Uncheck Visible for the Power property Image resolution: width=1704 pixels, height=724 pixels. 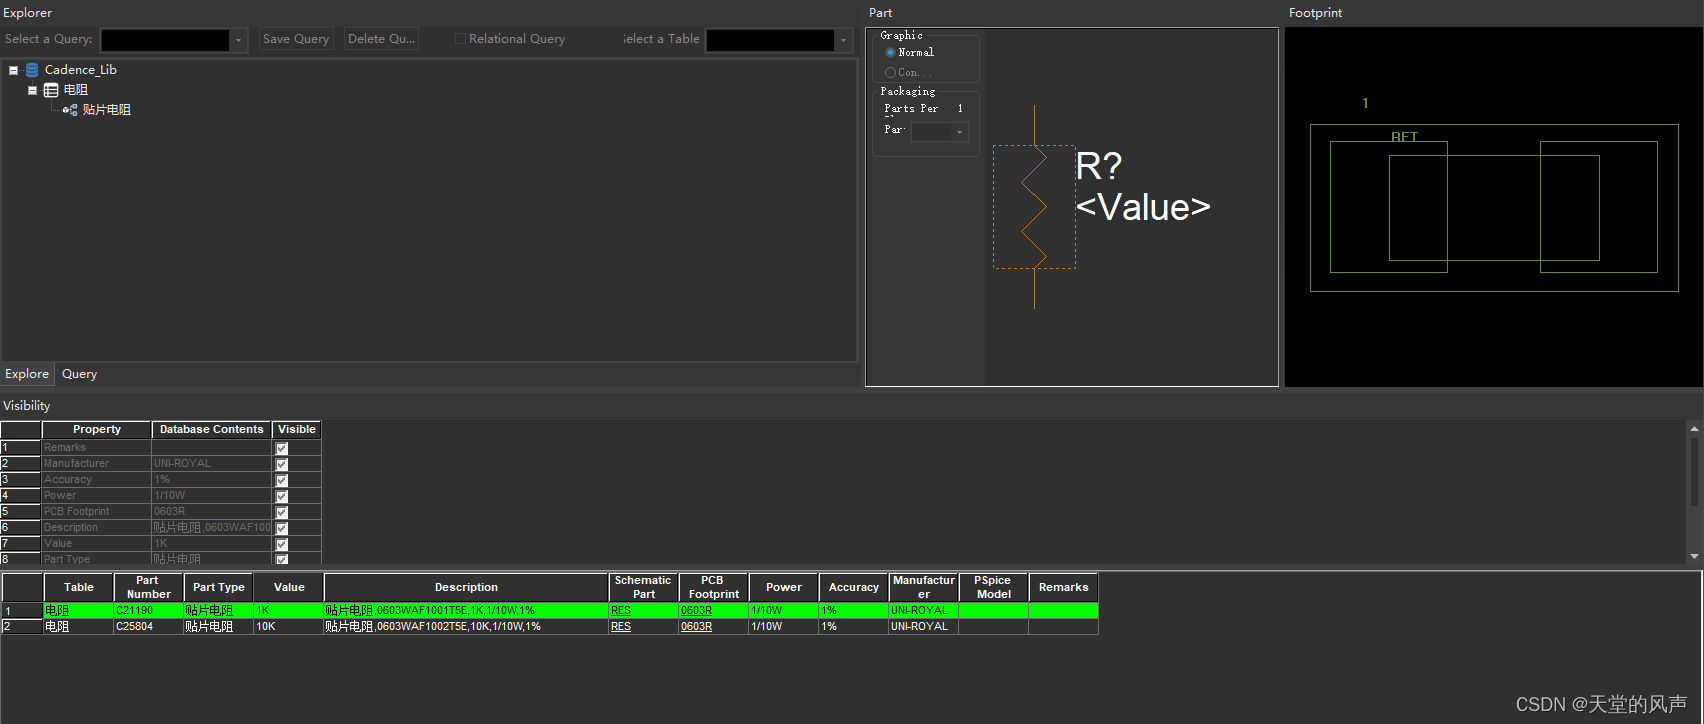coord(282,496)
